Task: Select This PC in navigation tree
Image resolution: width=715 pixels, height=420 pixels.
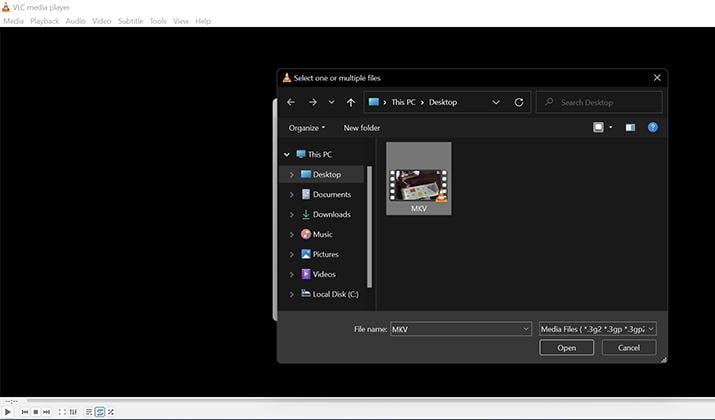Action: pyautogui.click(x=320, y=155)
